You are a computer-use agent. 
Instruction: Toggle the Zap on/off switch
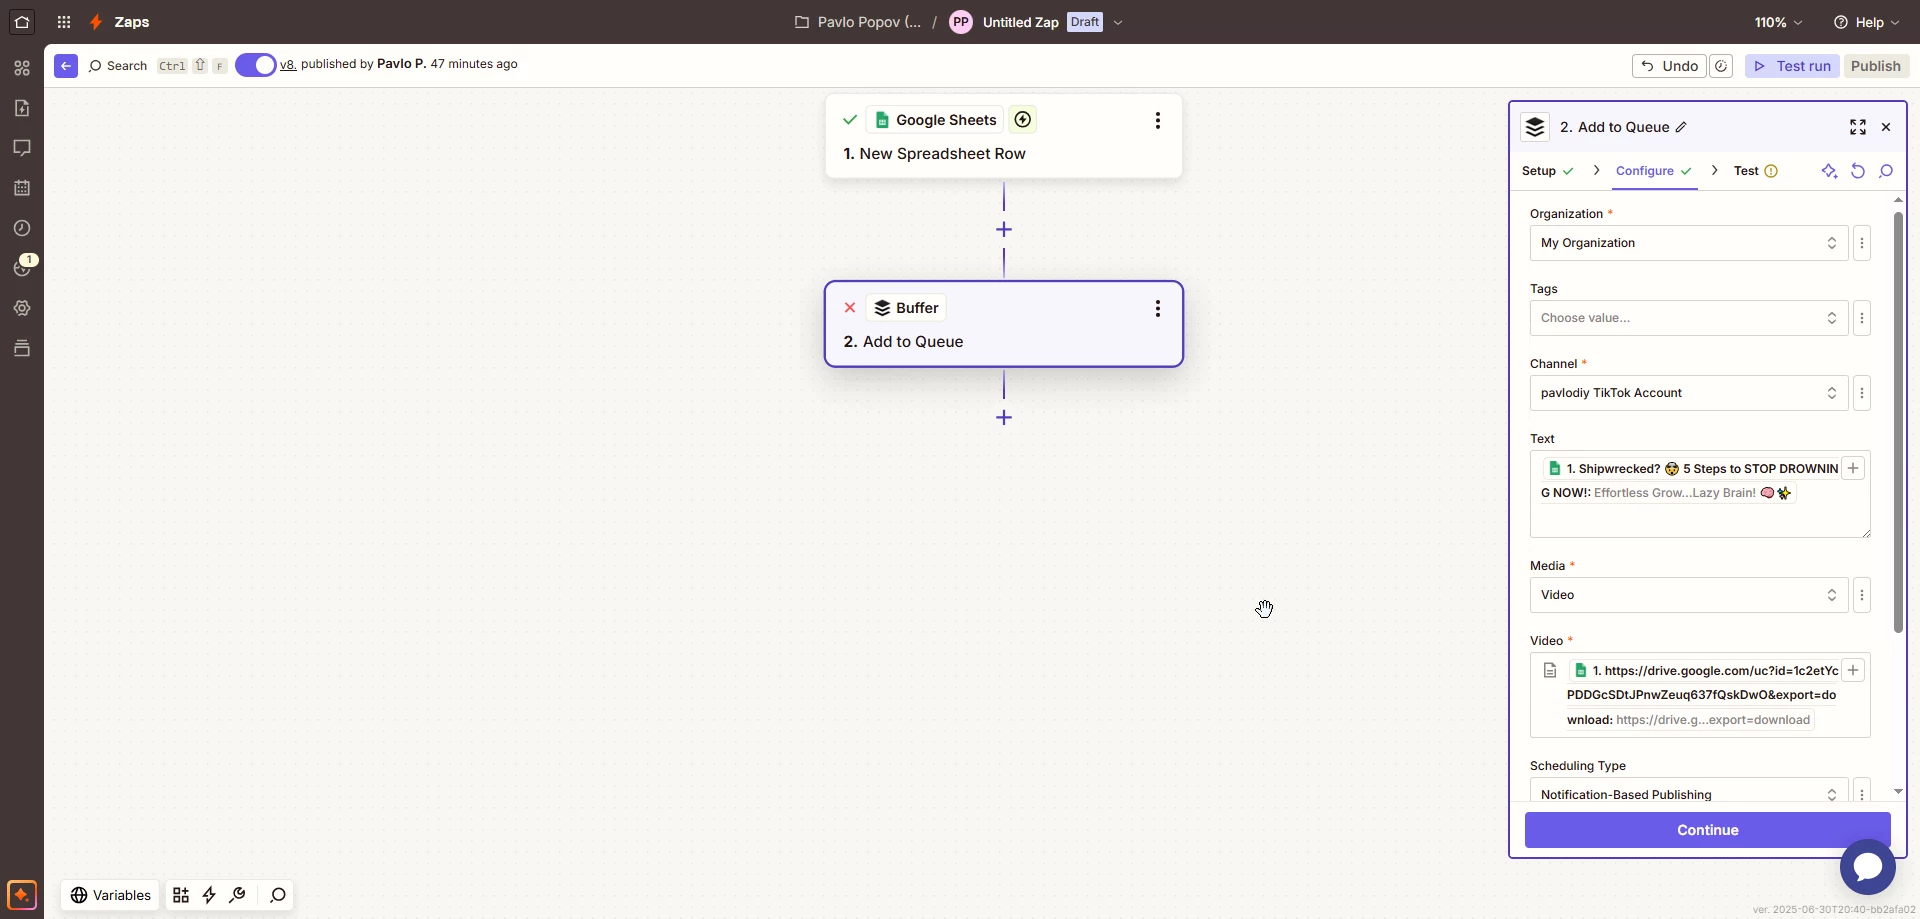click(256, 65)
